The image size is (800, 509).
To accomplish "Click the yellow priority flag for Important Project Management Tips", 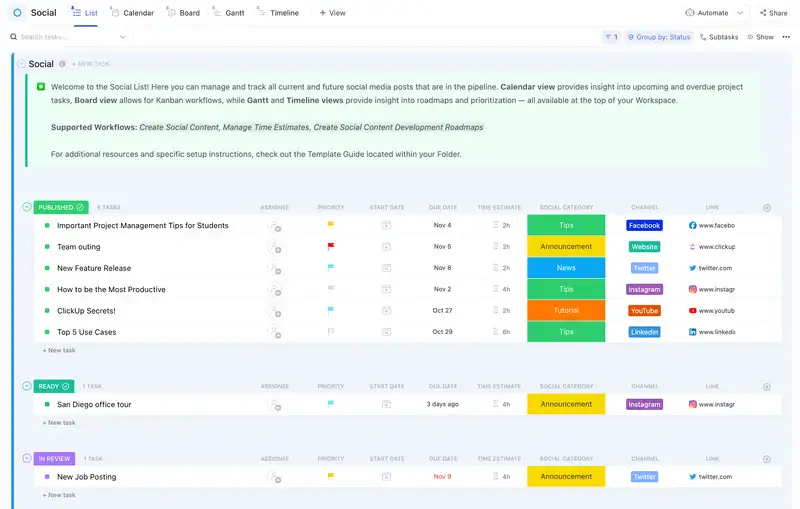I will point(331,225).
